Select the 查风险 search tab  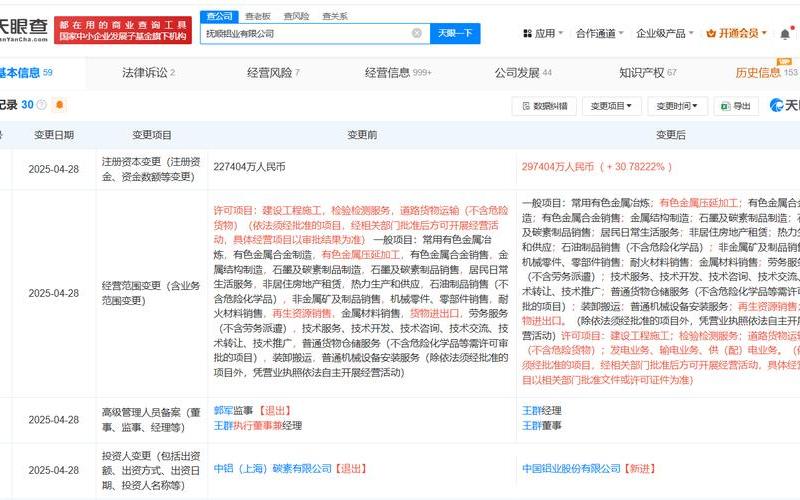pyautogui.click(x=296, y=16)
